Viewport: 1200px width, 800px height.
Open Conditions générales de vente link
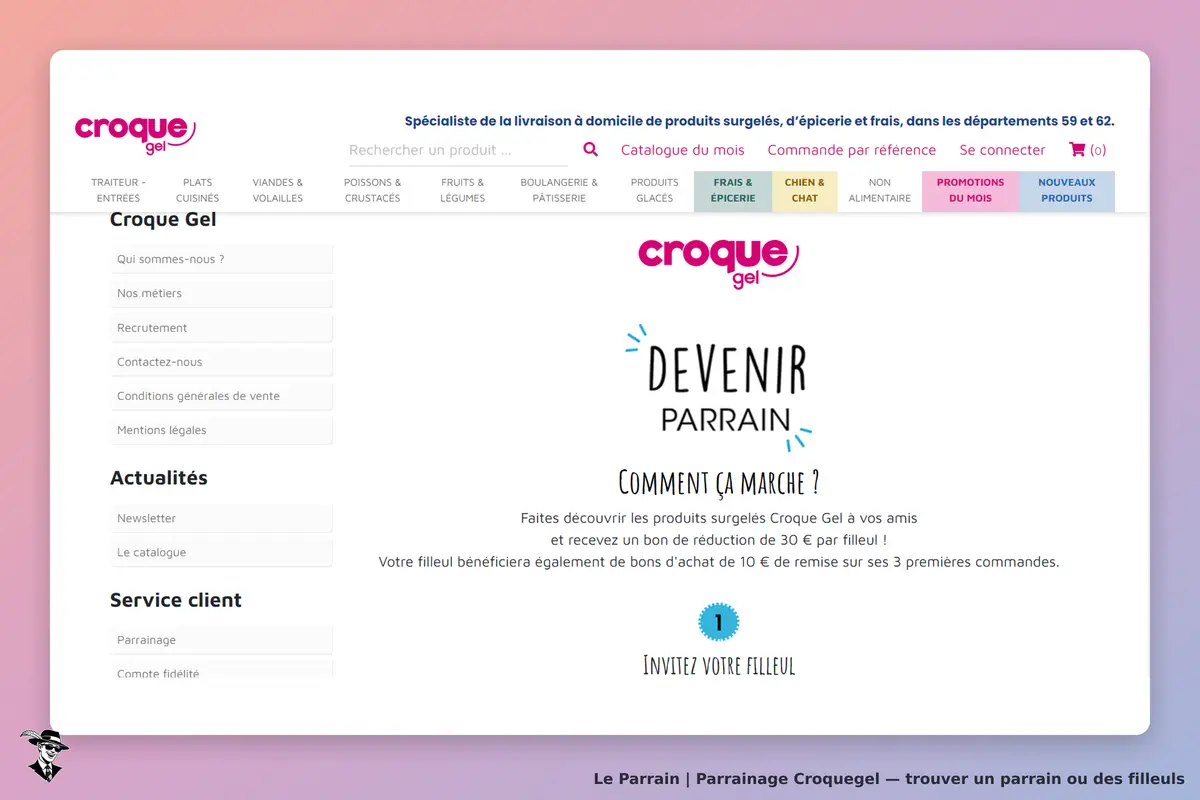coord(221,396)
